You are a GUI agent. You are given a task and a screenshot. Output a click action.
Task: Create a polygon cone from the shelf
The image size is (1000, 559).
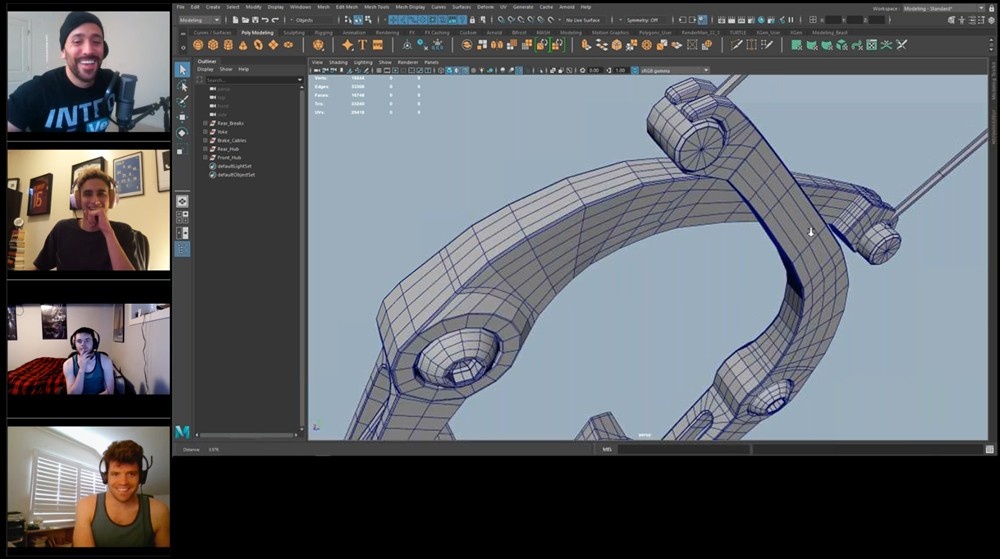click(243, 45)
